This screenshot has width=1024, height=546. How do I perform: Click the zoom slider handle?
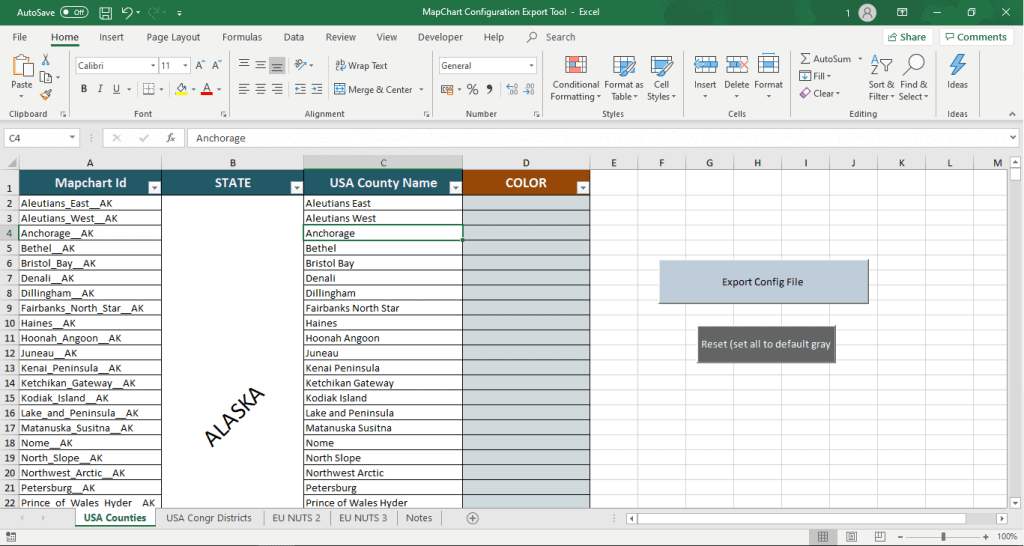(942, 537)
